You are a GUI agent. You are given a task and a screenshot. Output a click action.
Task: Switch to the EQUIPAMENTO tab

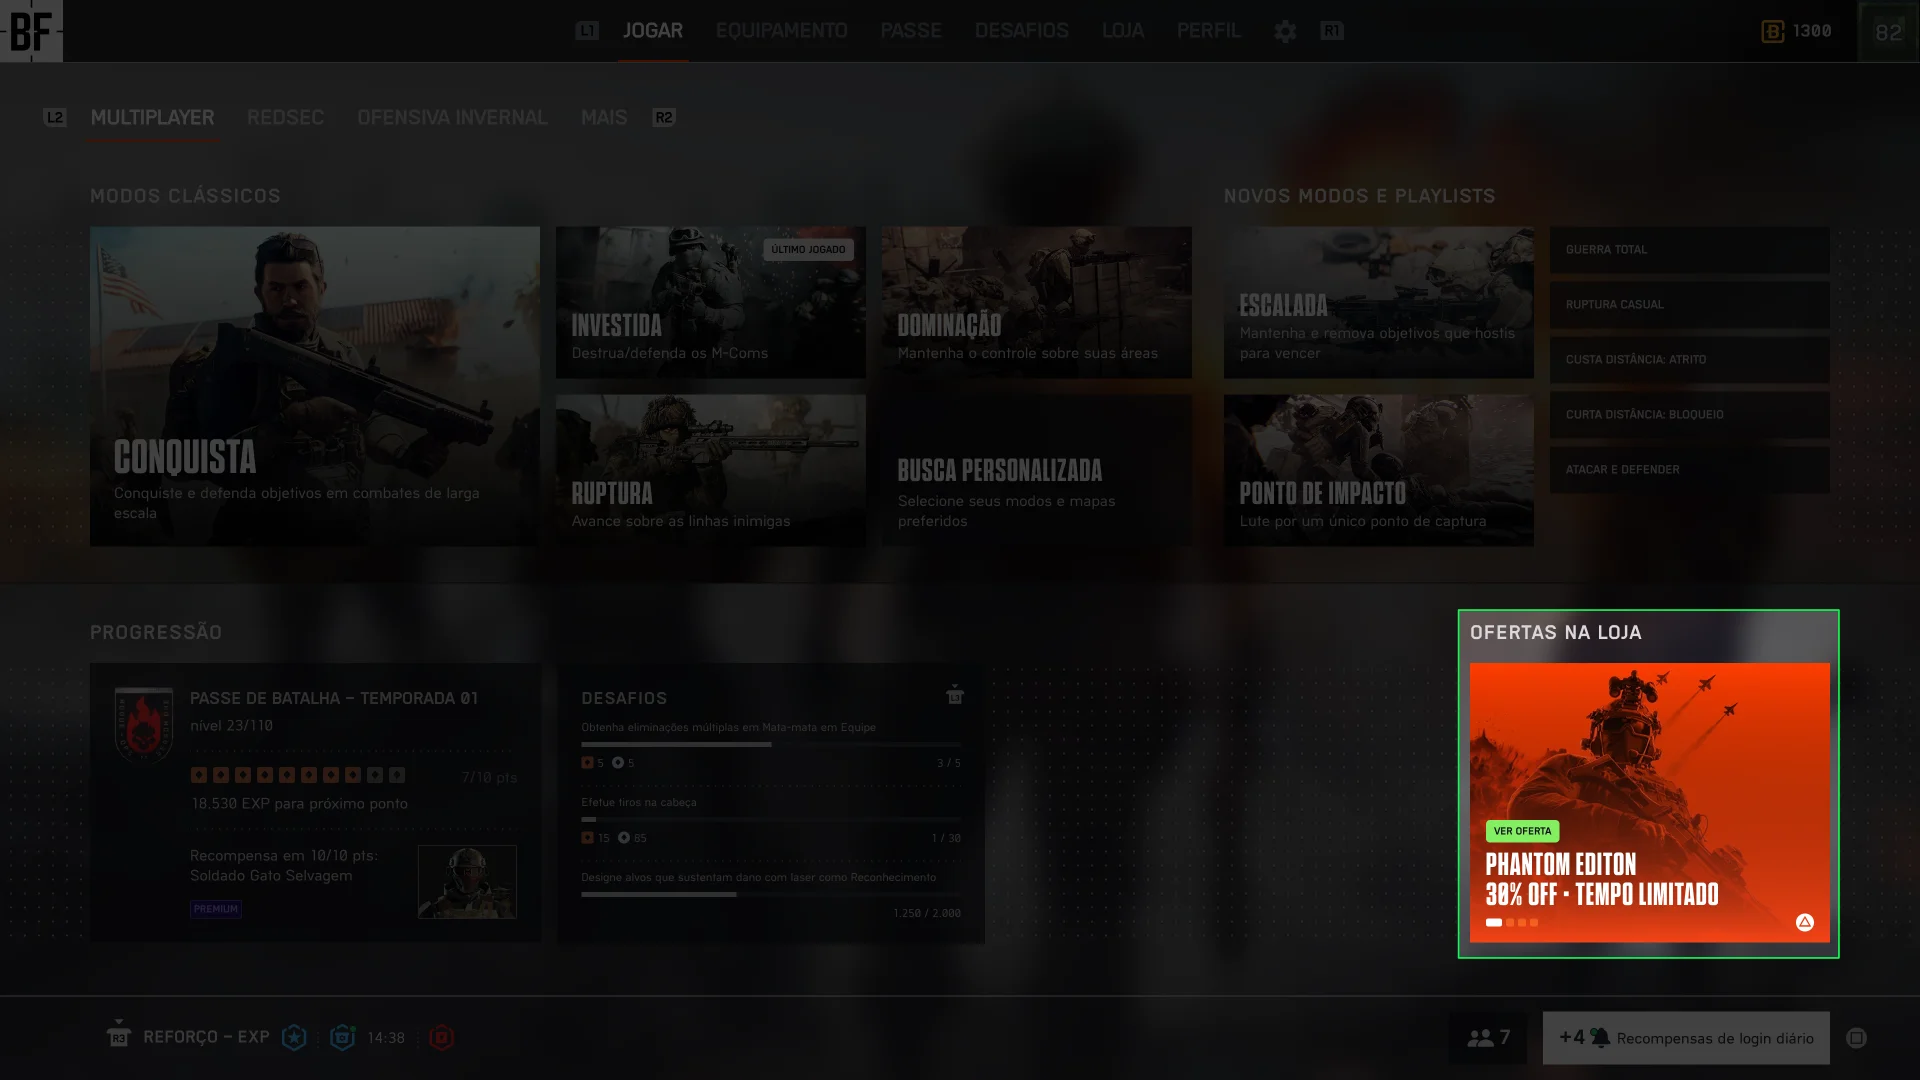(x=781, y=31)
